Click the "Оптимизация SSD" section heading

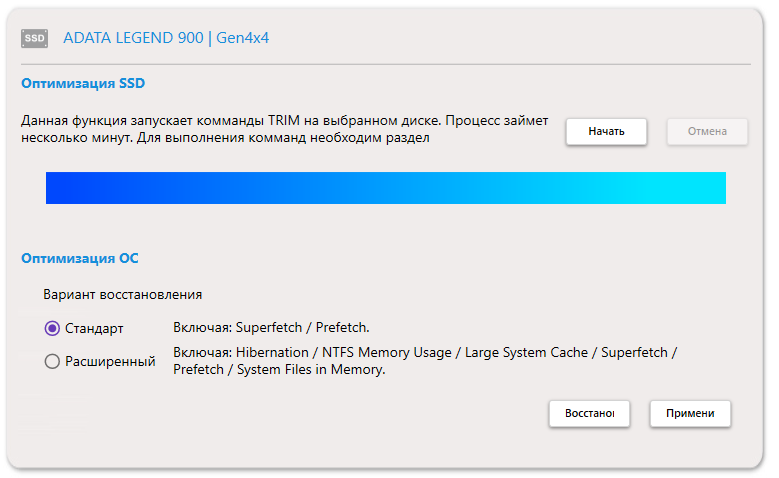pos(82,83)
